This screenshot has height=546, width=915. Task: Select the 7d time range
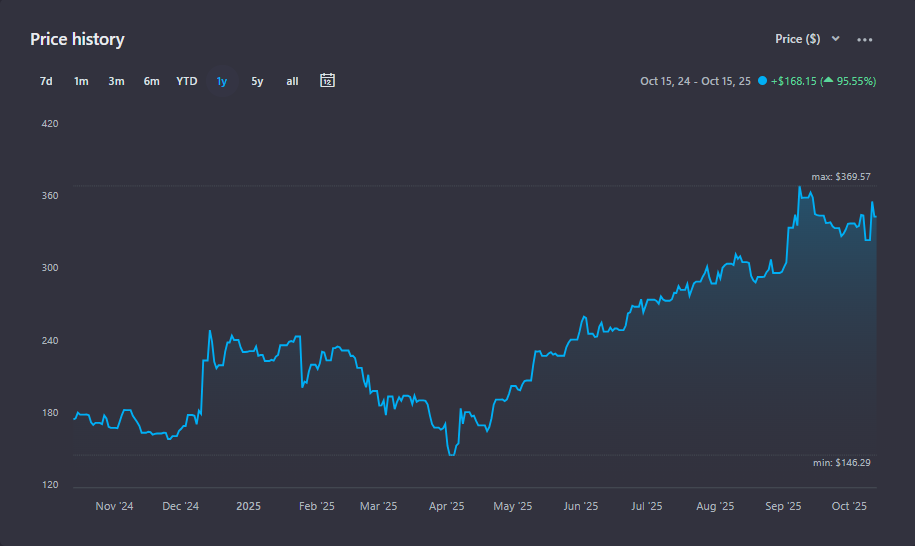[x=46, y=81]
